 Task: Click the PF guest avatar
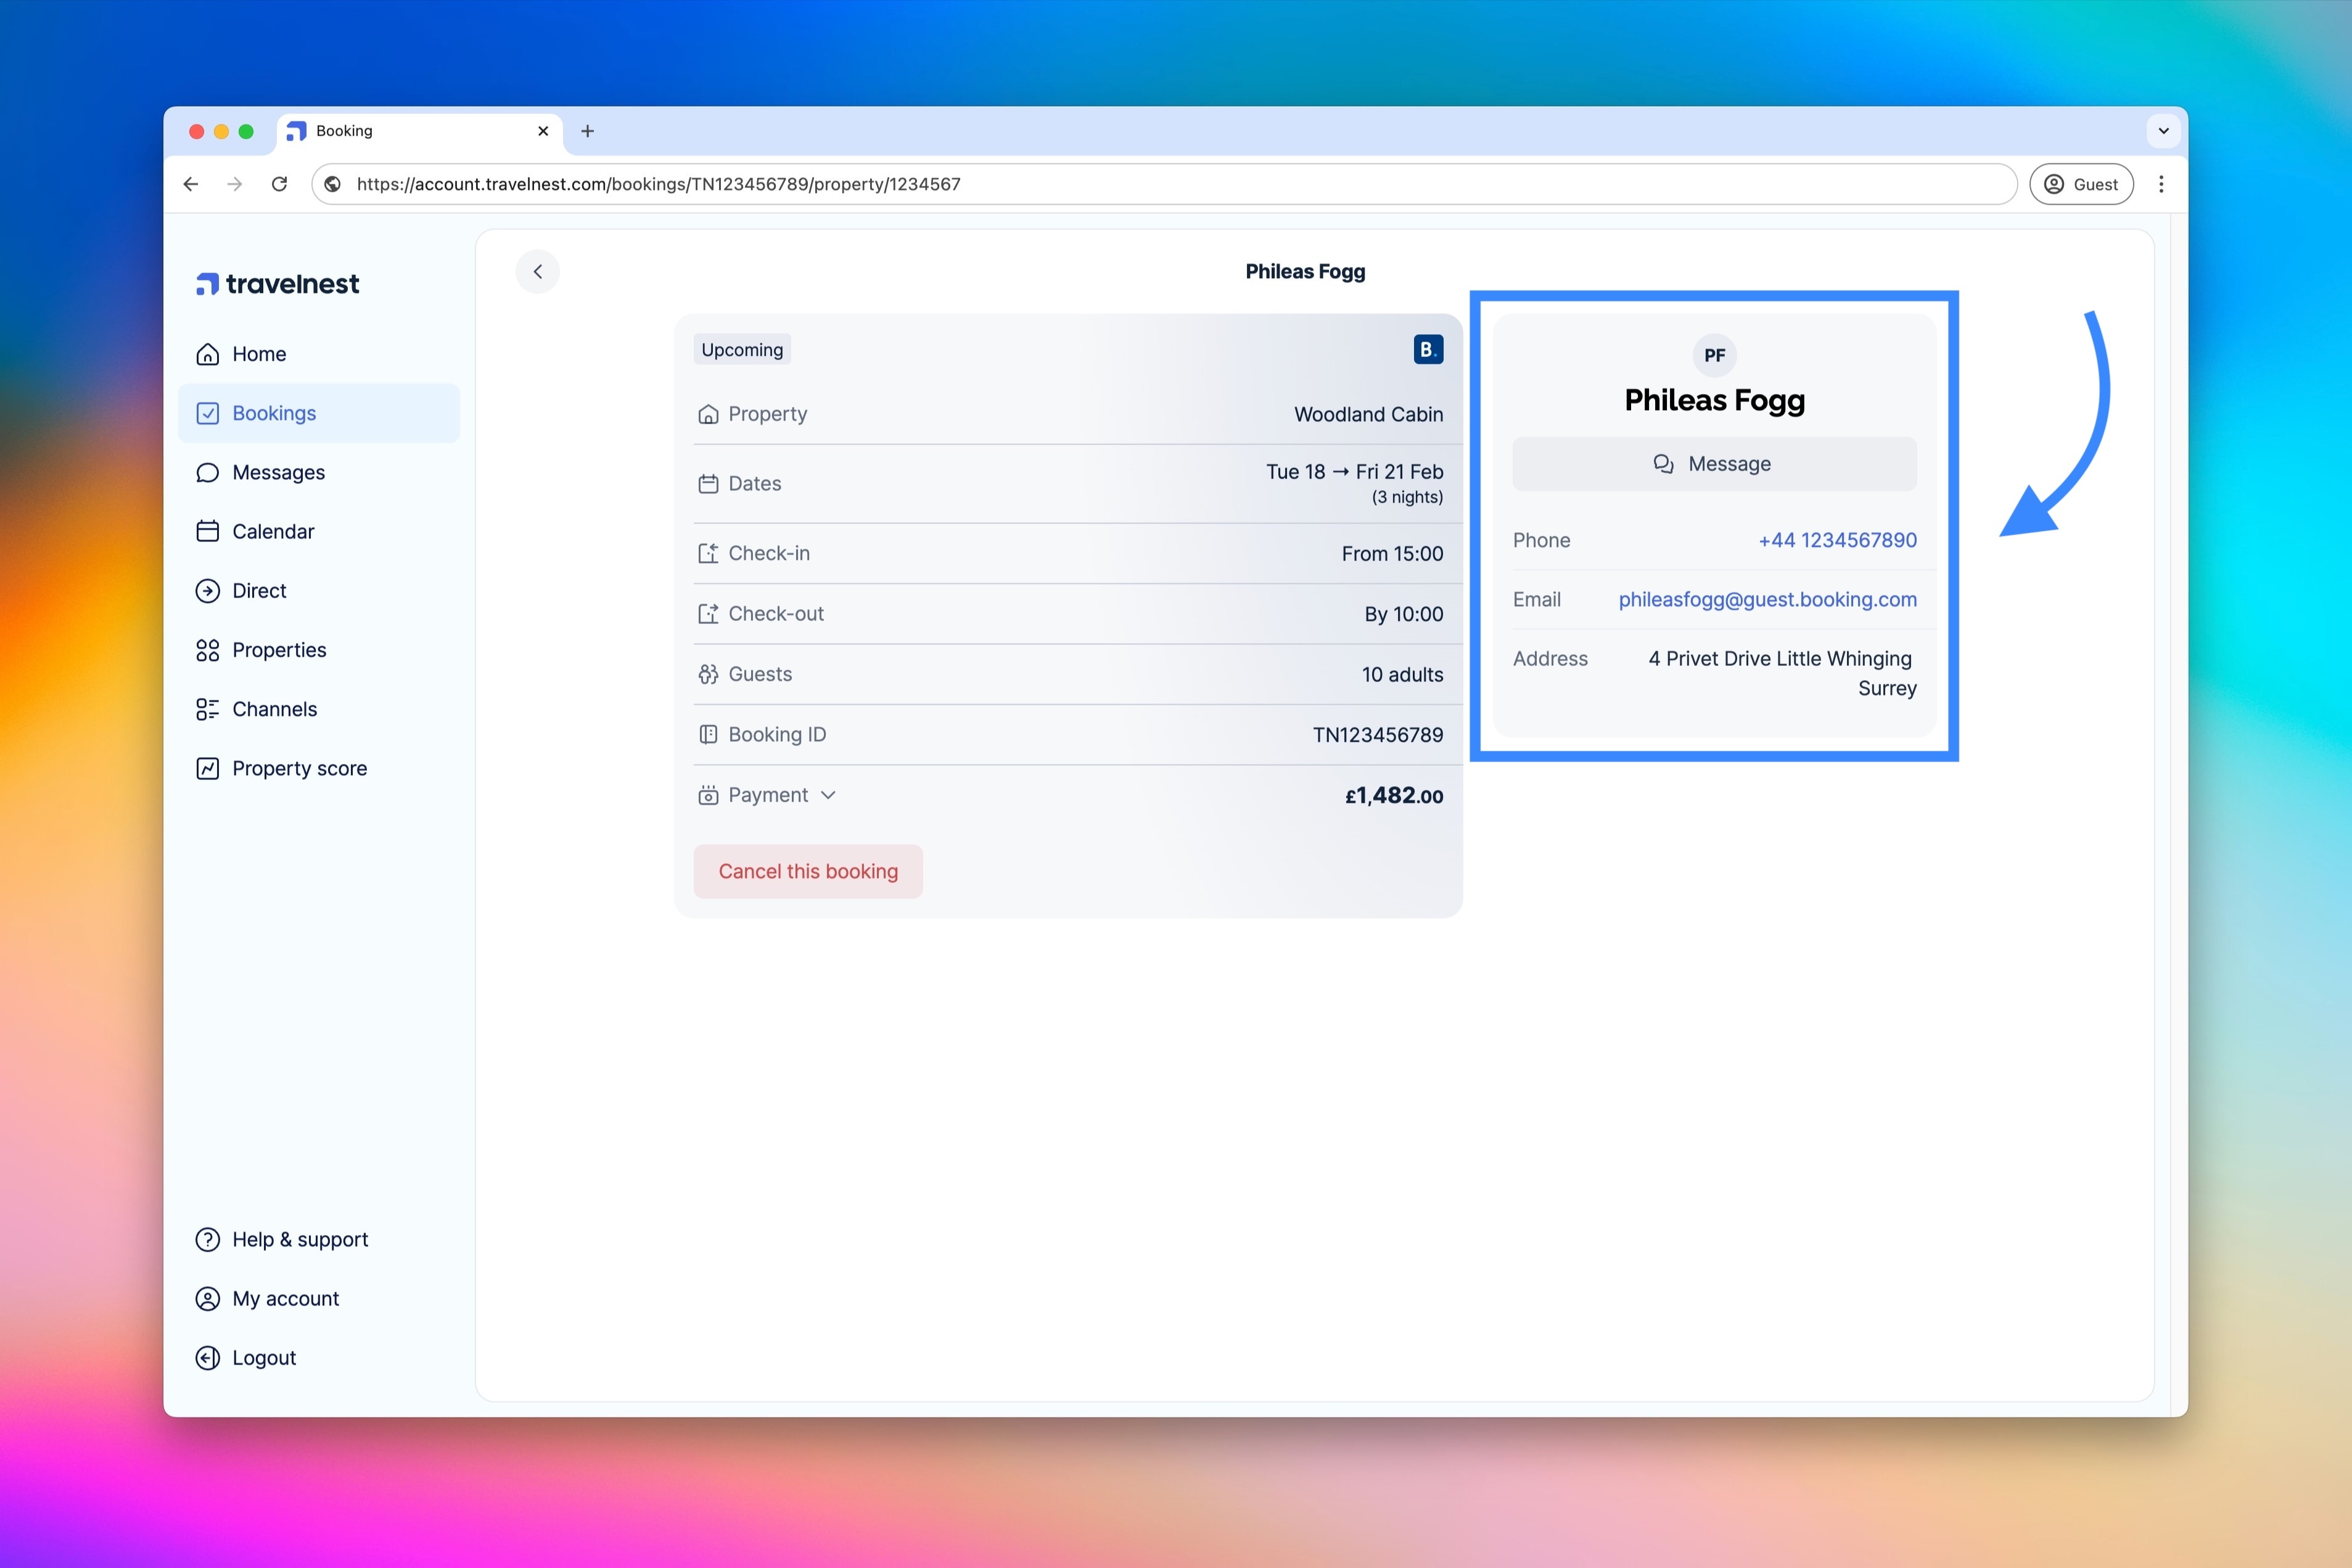[x=1714, y=355]
